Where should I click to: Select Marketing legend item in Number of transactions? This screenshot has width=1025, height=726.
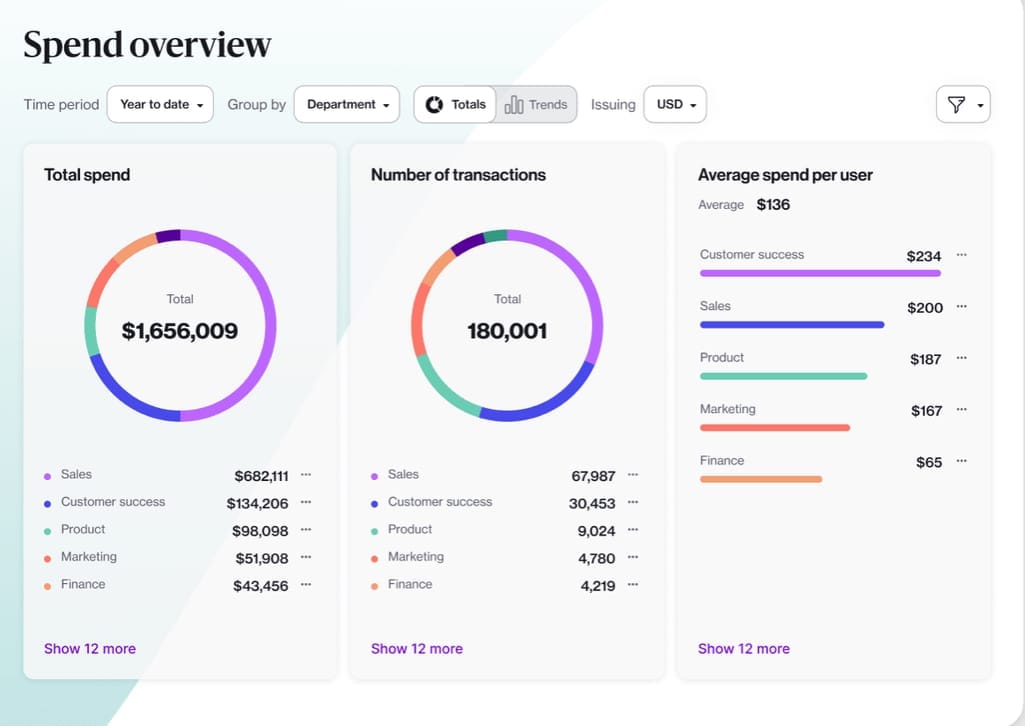tap(416, 557)
